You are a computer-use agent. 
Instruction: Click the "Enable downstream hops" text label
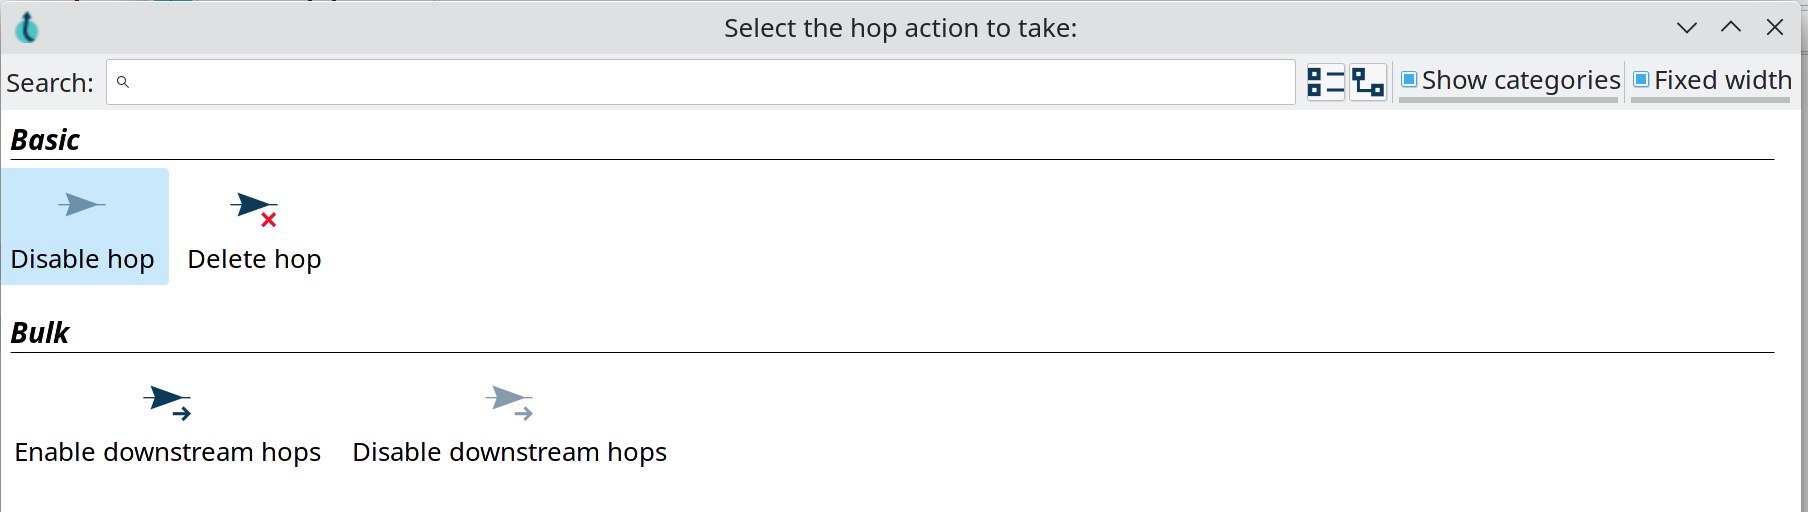tap(167, 452)
